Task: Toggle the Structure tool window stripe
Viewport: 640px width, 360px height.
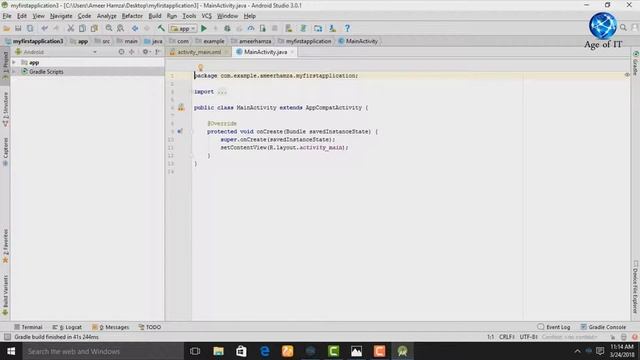Action: pos(5,109)
